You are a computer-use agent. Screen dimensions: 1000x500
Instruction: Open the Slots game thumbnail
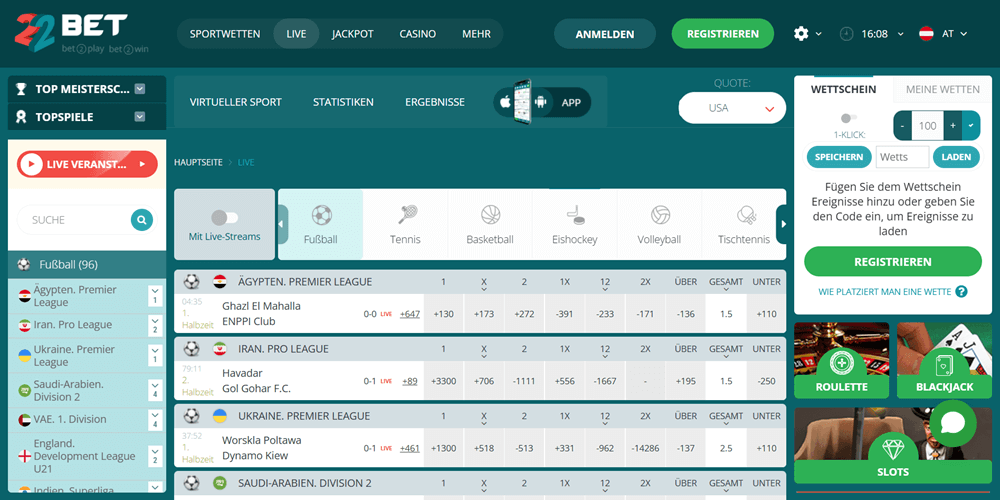[x=893, y=445]
